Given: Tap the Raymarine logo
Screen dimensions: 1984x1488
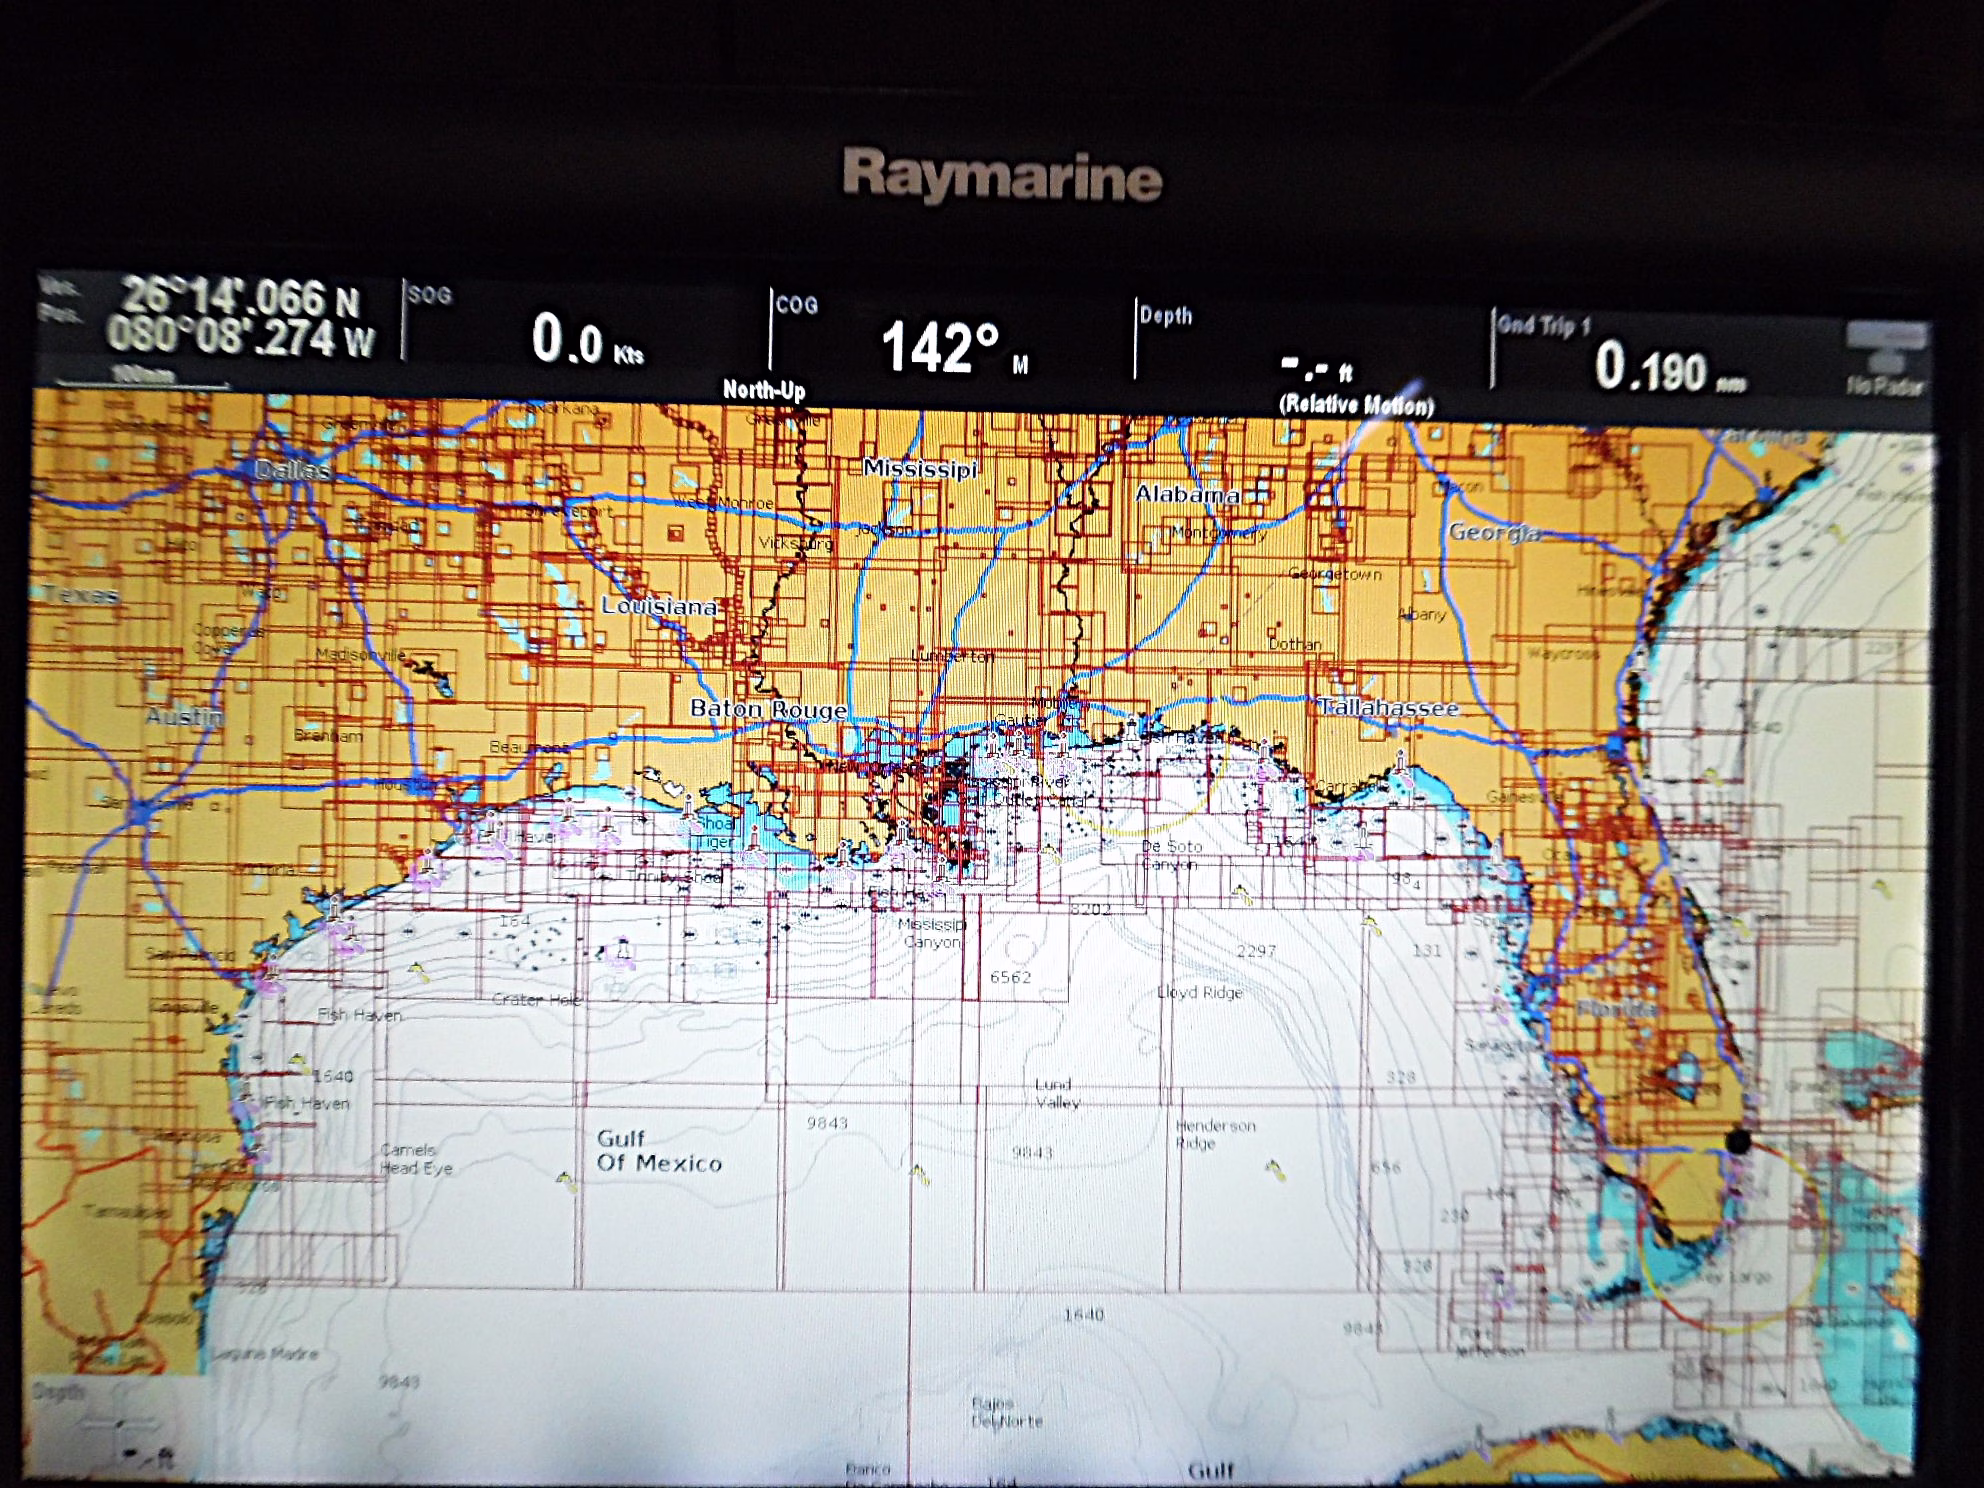Looking at the screenshot, I should pos(1002,175).
